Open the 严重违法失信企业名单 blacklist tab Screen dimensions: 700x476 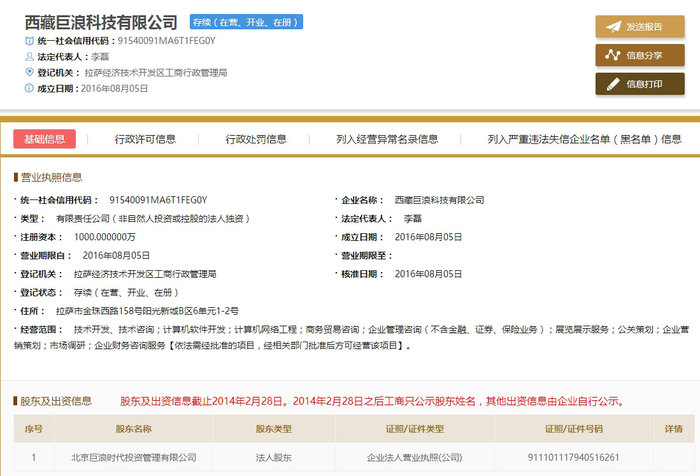(x=584, y=139)
